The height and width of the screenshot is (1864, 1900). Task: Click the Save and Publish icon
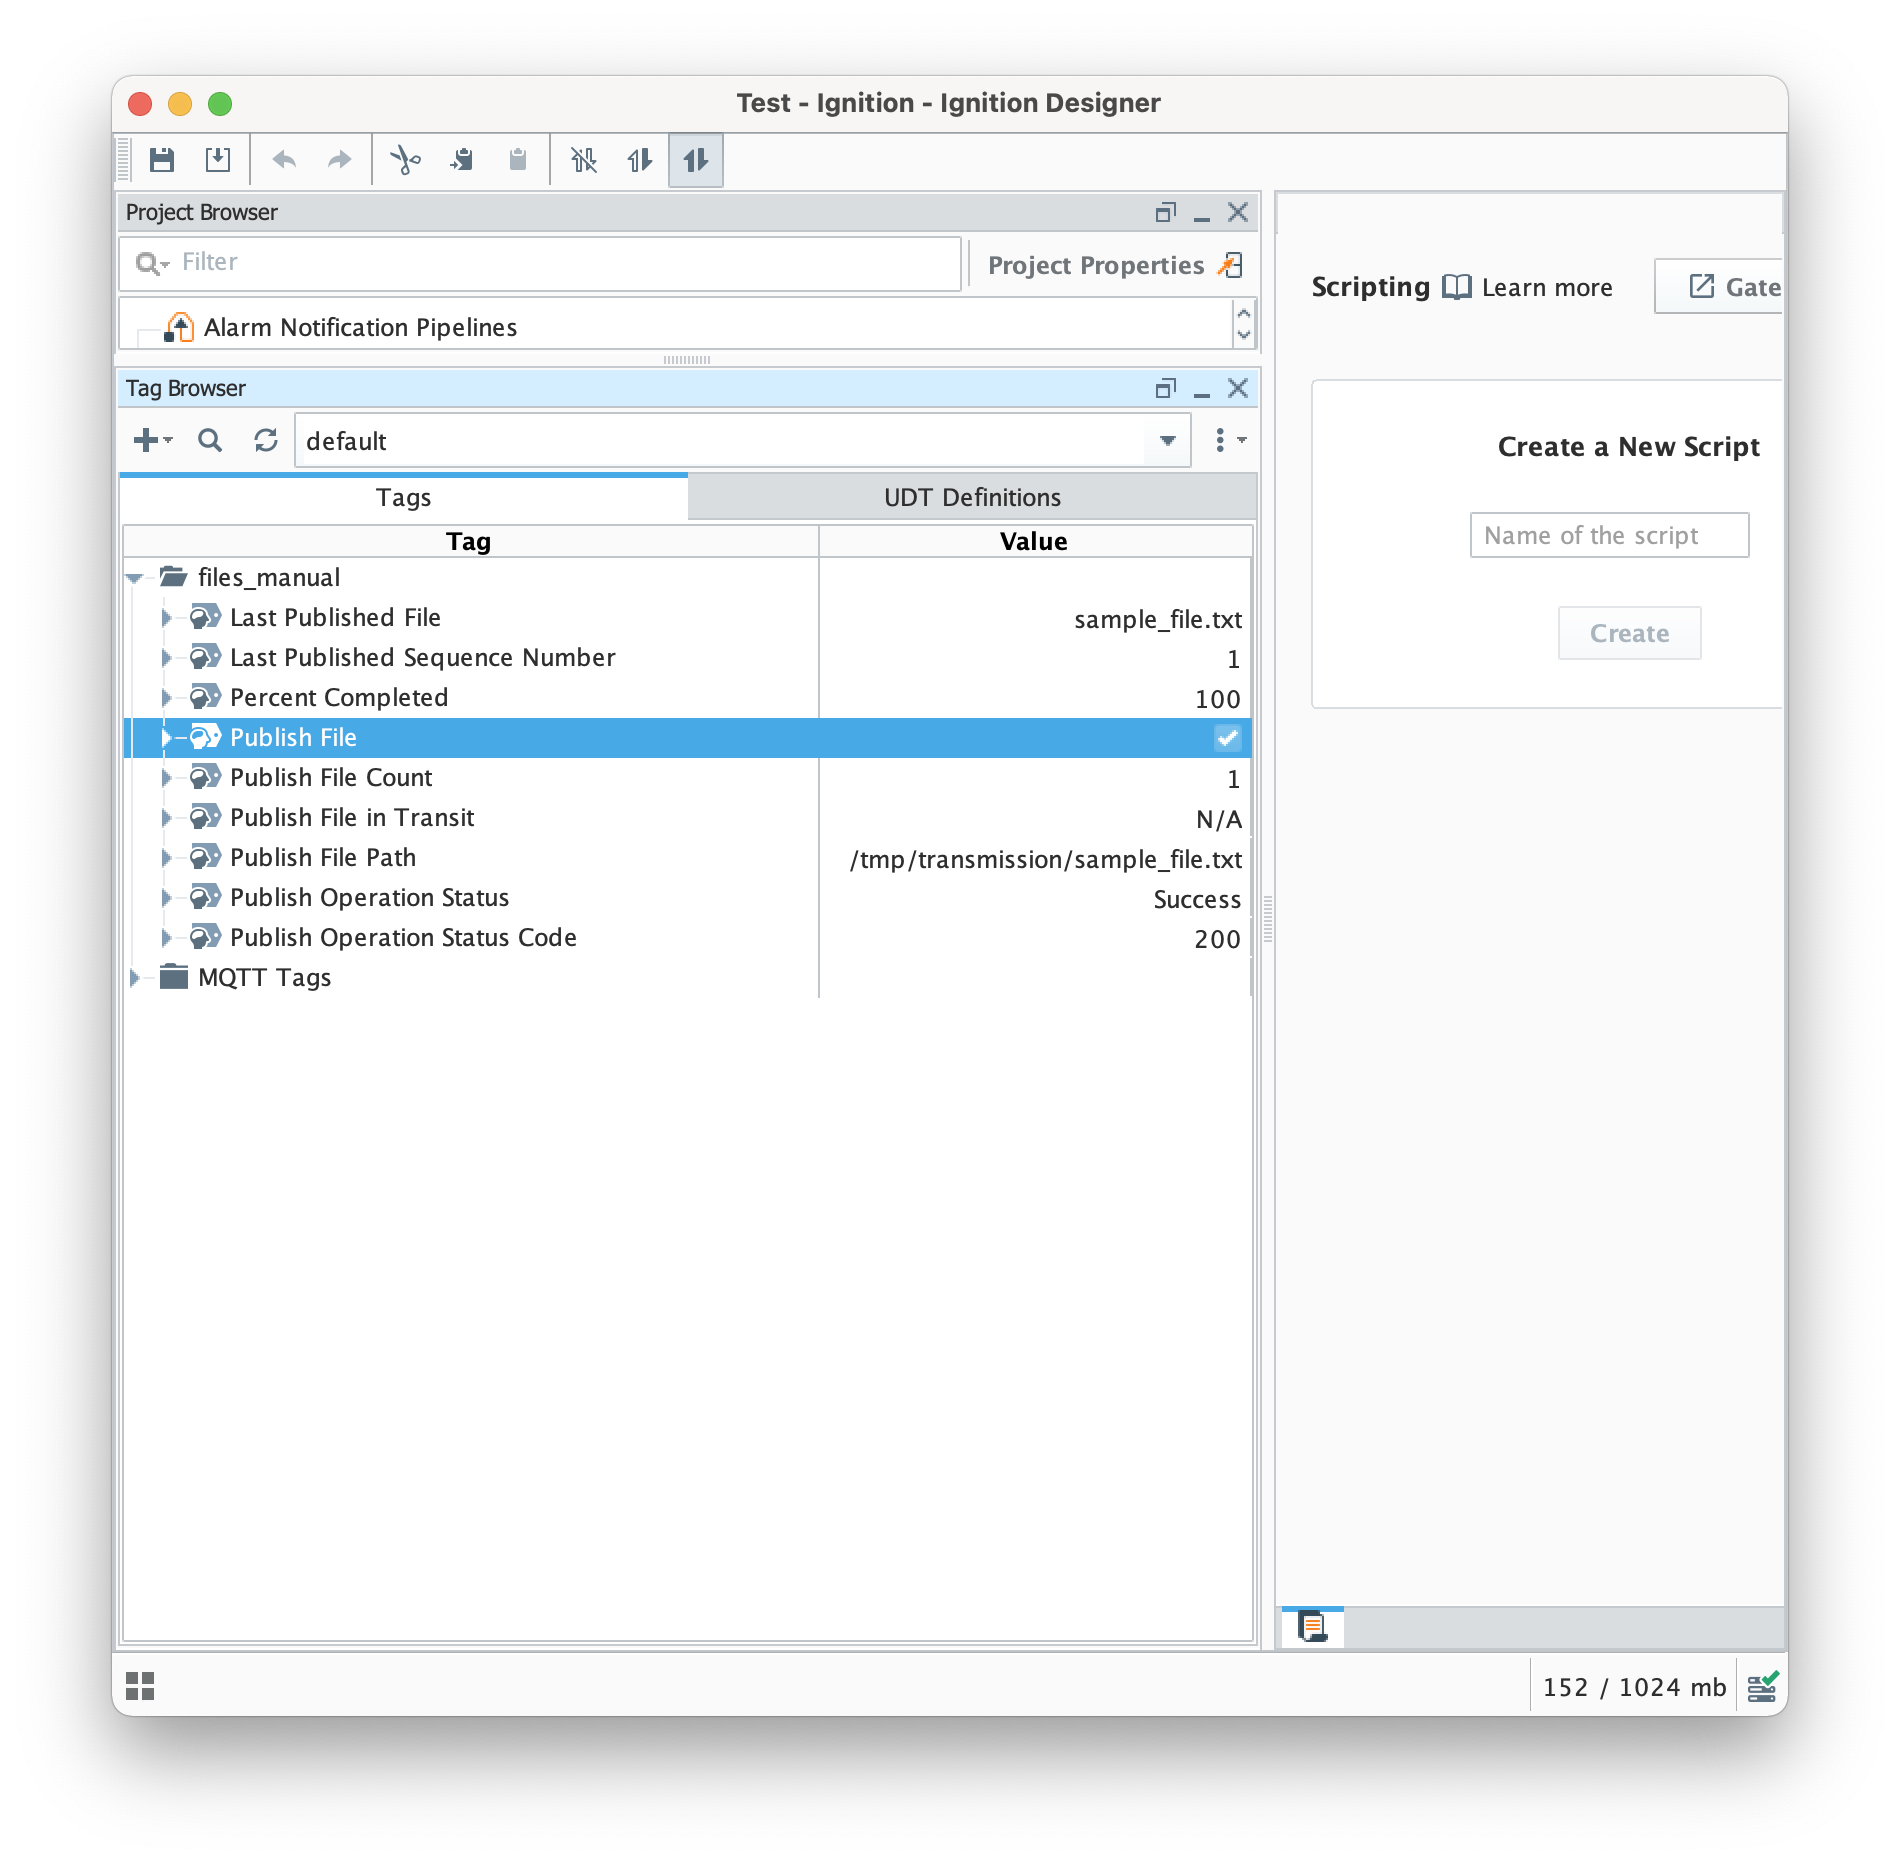pos(217,160)
